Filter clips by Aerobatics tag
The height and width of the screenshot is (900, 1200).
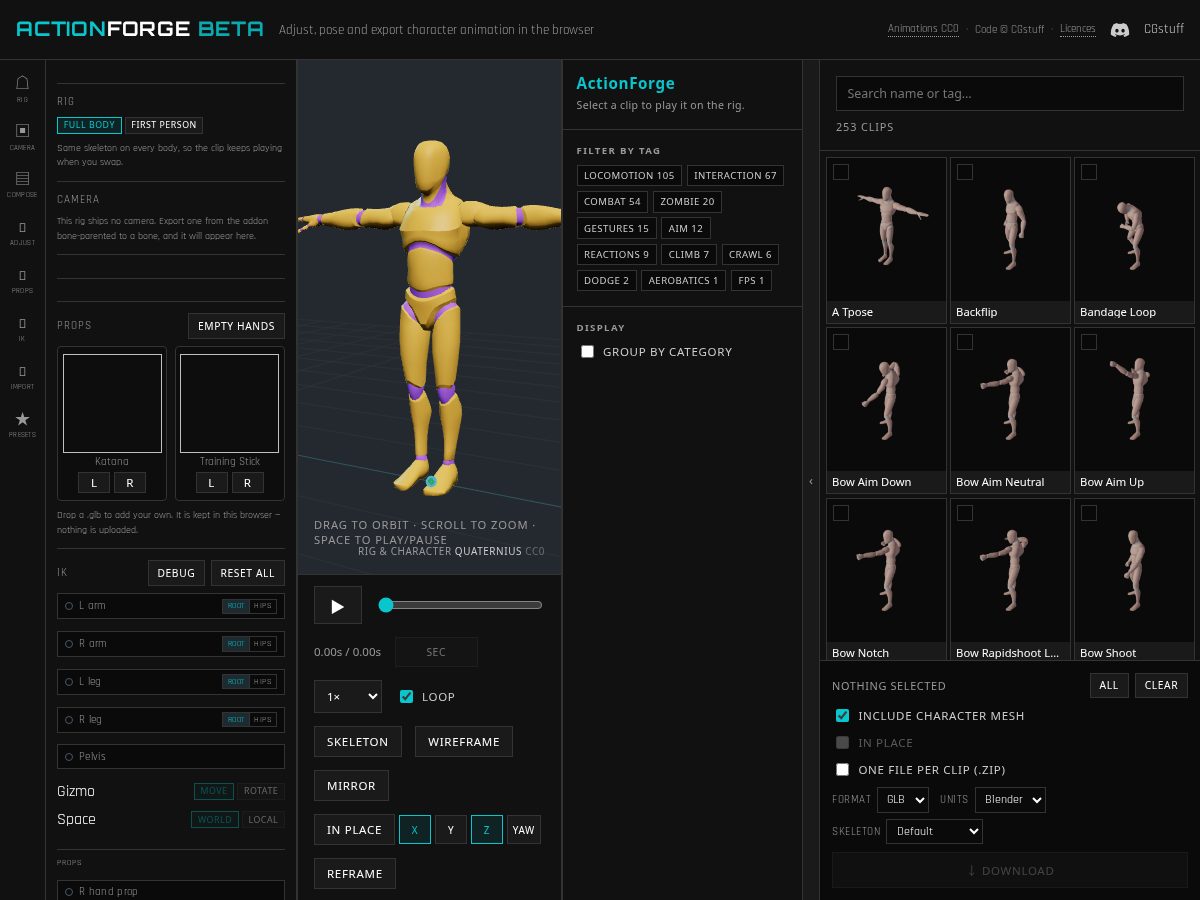click(683, 280)
